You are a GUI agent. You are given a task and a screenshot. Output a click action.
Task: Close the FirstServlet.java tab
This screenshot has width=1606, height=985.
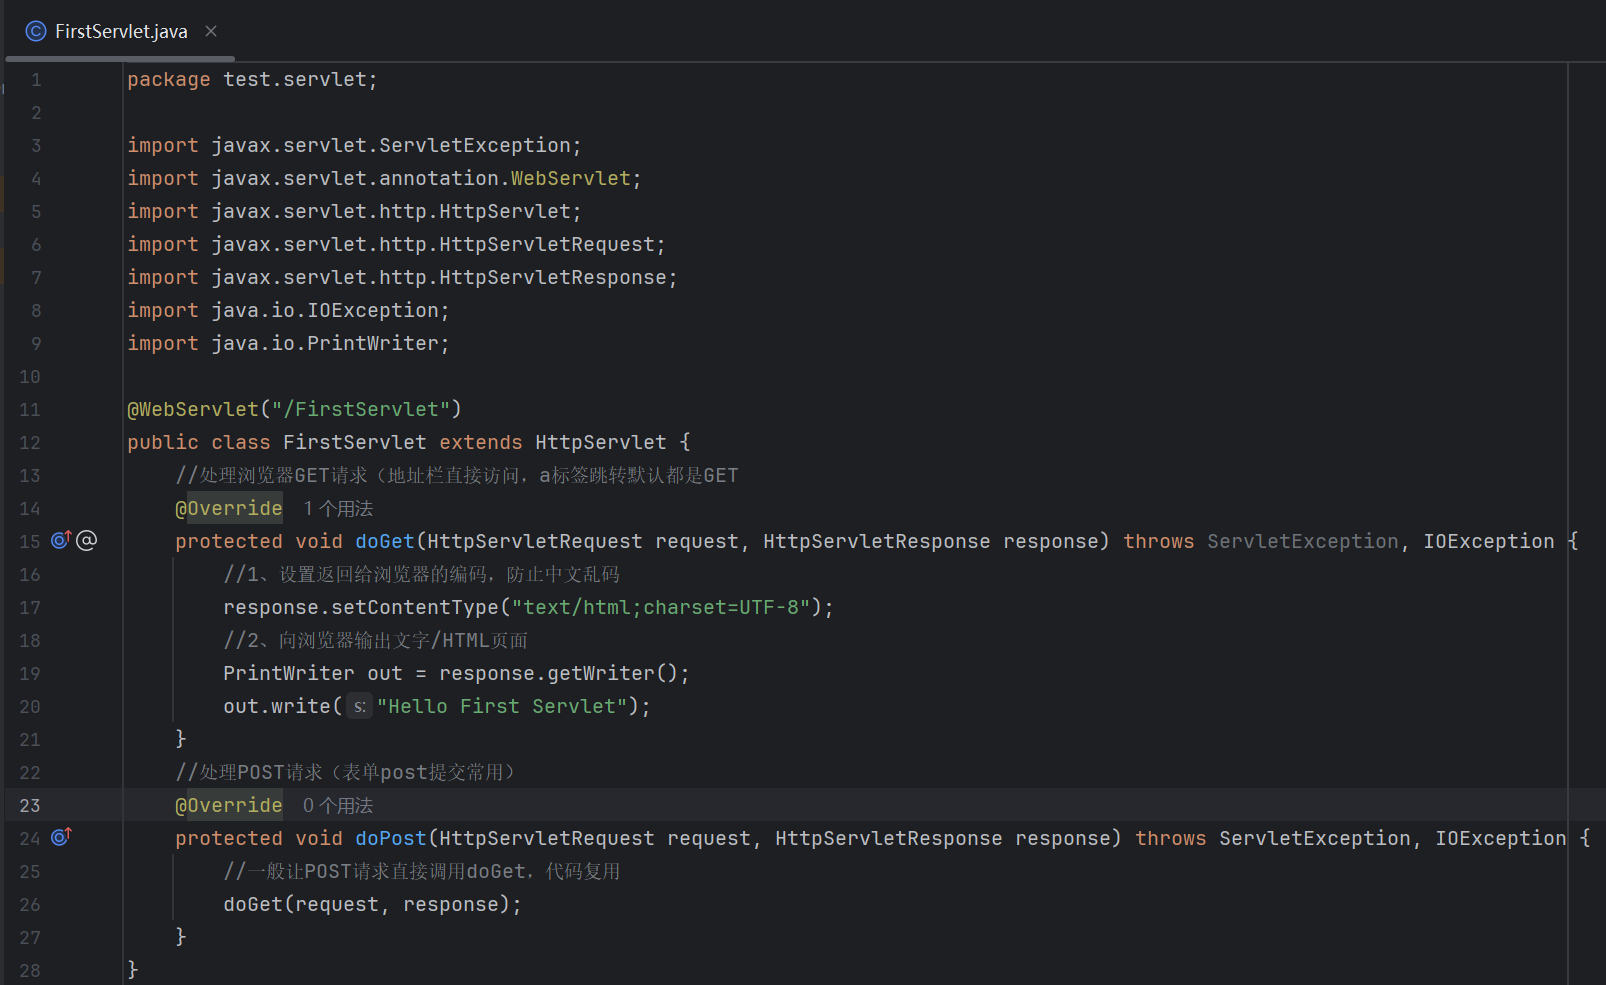click(x=211, y=31)
